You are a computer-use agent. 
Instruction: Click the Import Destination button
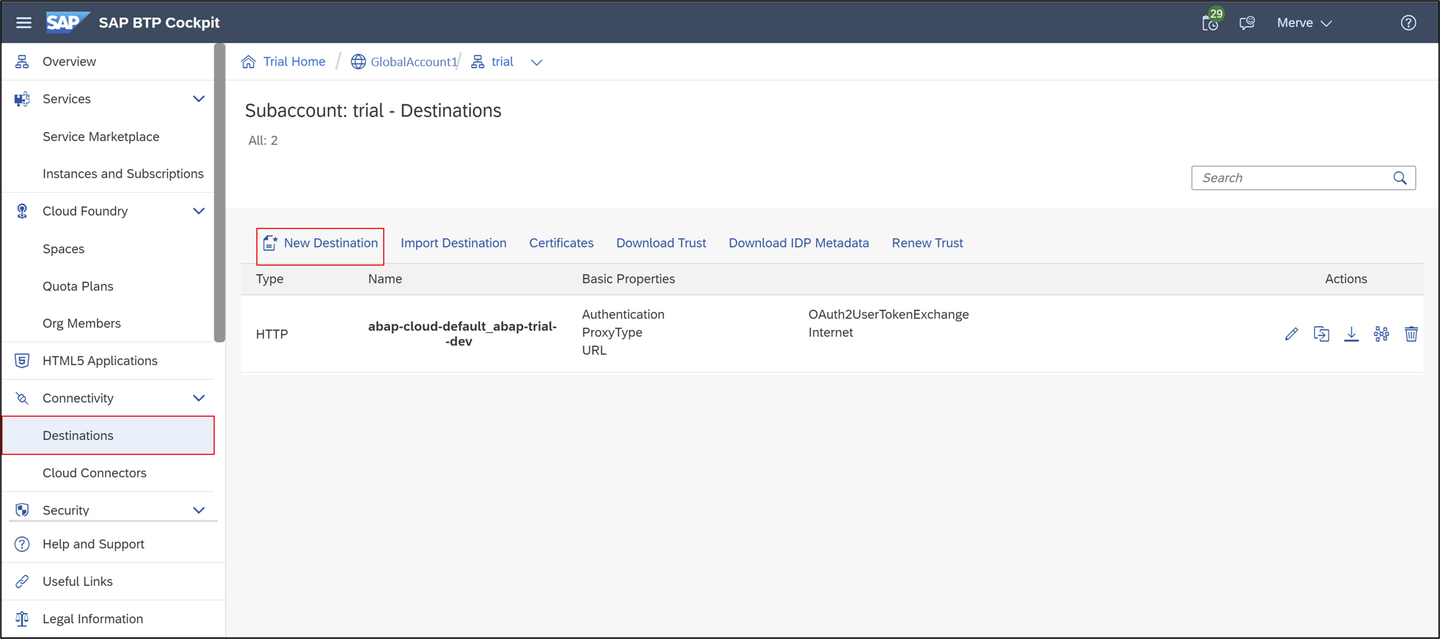tap(454, 243)
